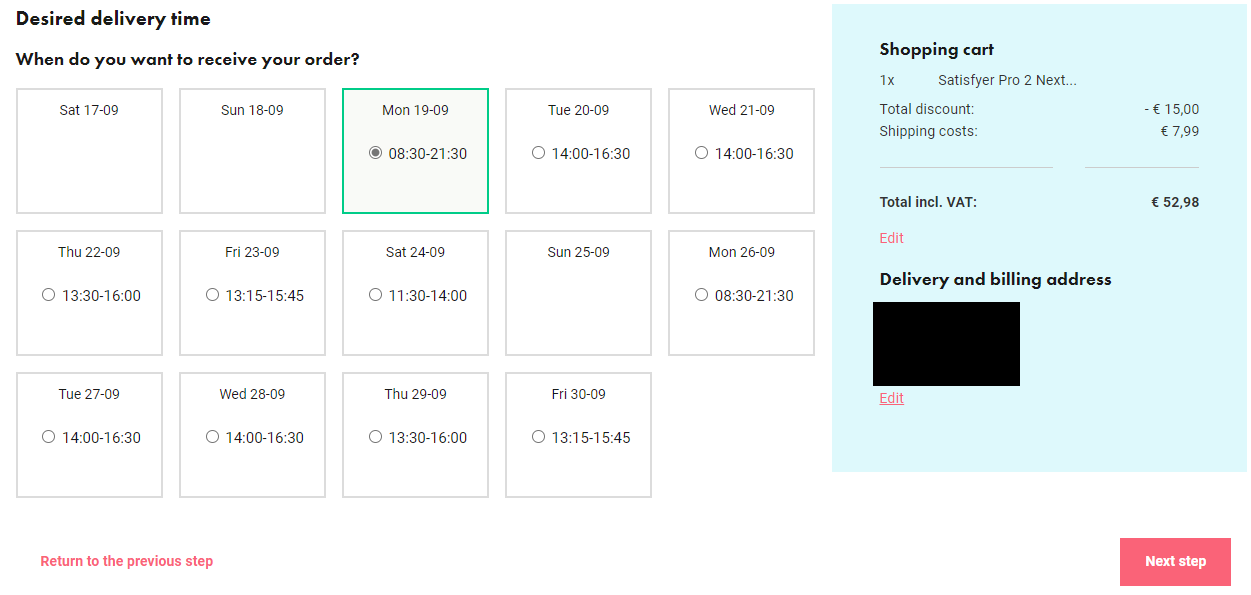Click Satisfyer Pro 2 Next cart item

(x=1007, y=80)
